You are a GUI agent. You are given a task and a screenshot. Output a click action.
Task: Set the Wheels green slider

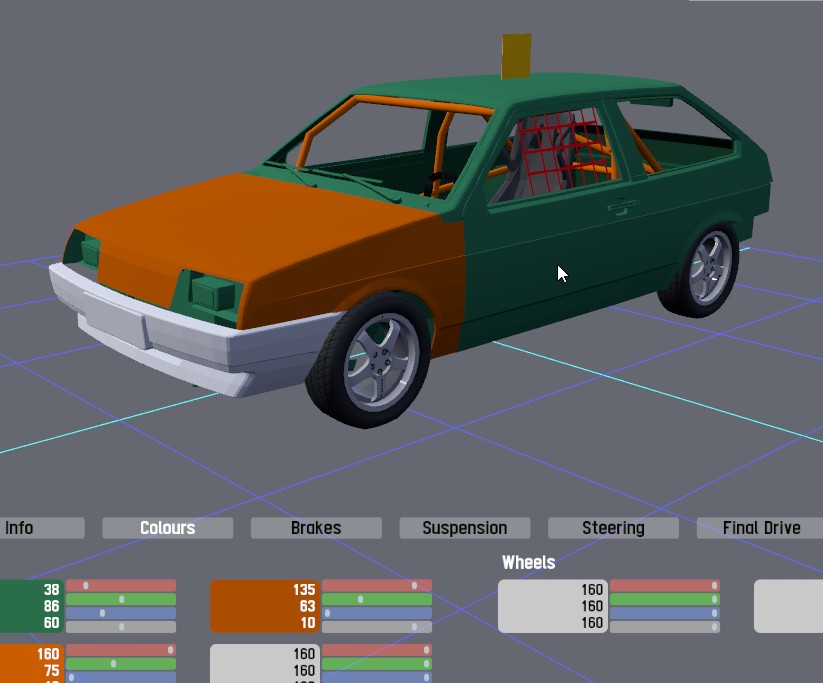tap(664, 599)
